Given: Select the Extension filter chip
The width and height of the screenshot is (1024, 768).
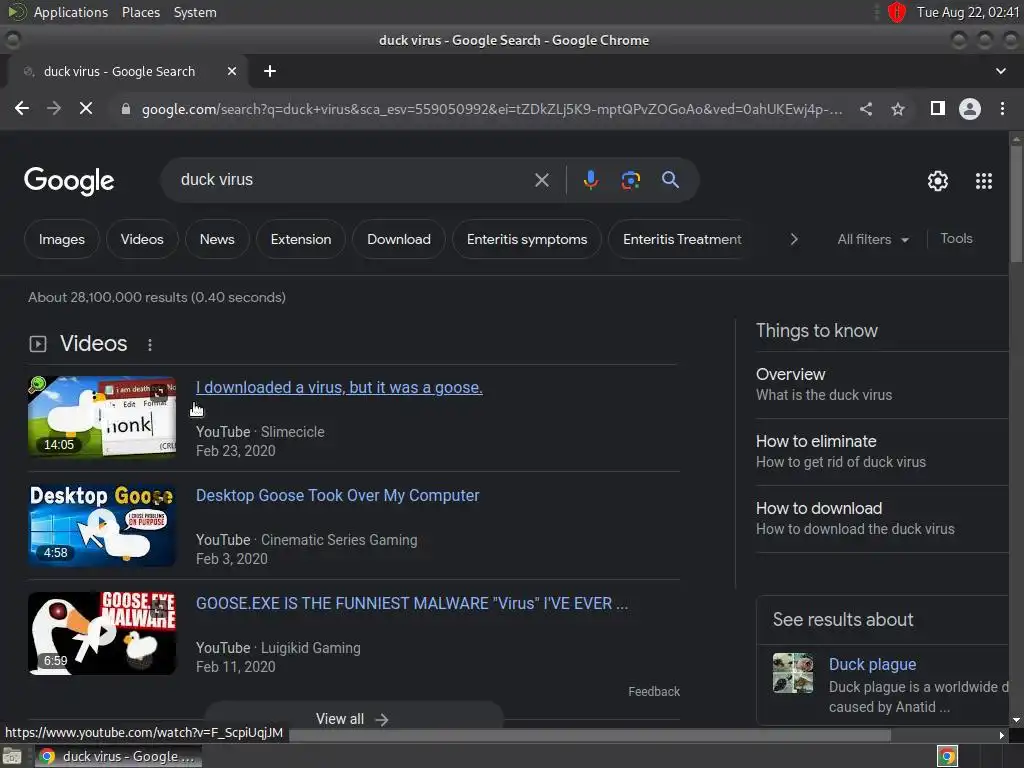Looking at the screenshot, I should [300, 239].
